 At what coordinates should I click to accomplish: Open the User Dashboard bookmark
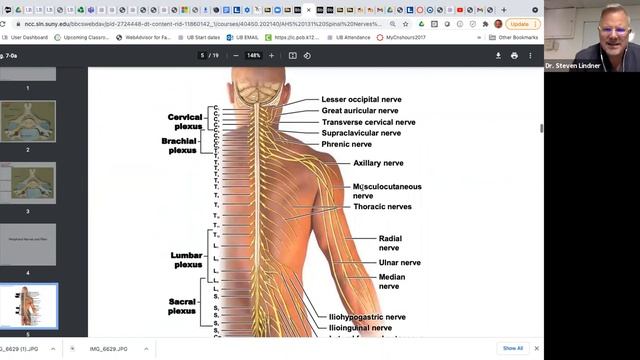point(25,37)
